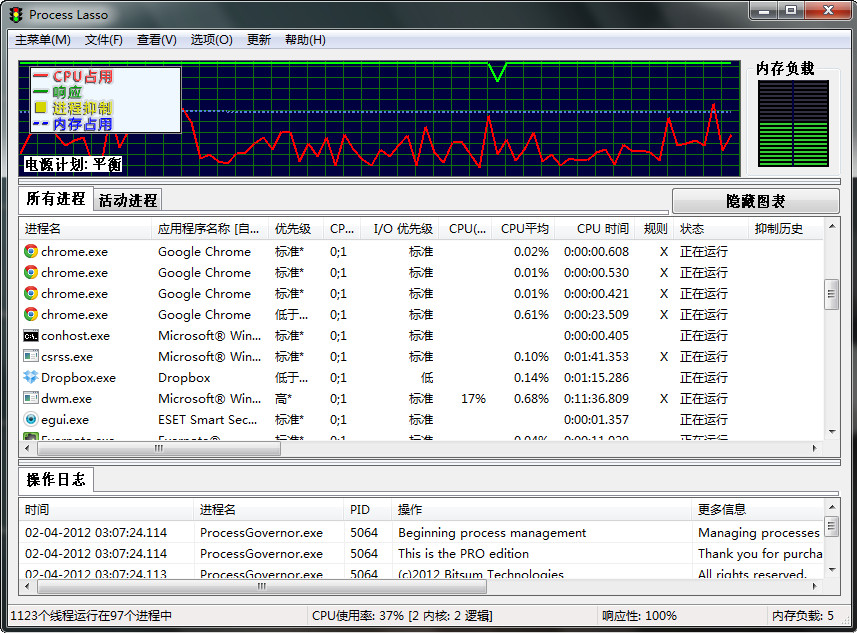Click 'ESET Smart Sec...' application name cell

click(x=207, y=420)
